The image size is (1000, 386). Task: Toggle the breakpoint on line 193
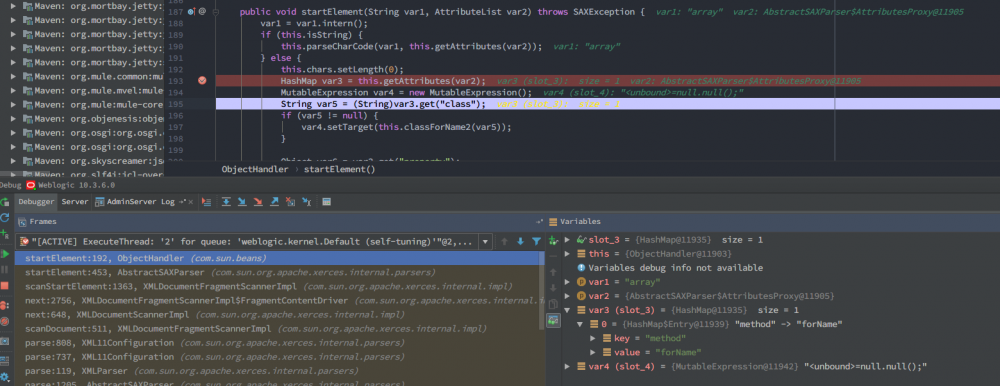[202, 80]
